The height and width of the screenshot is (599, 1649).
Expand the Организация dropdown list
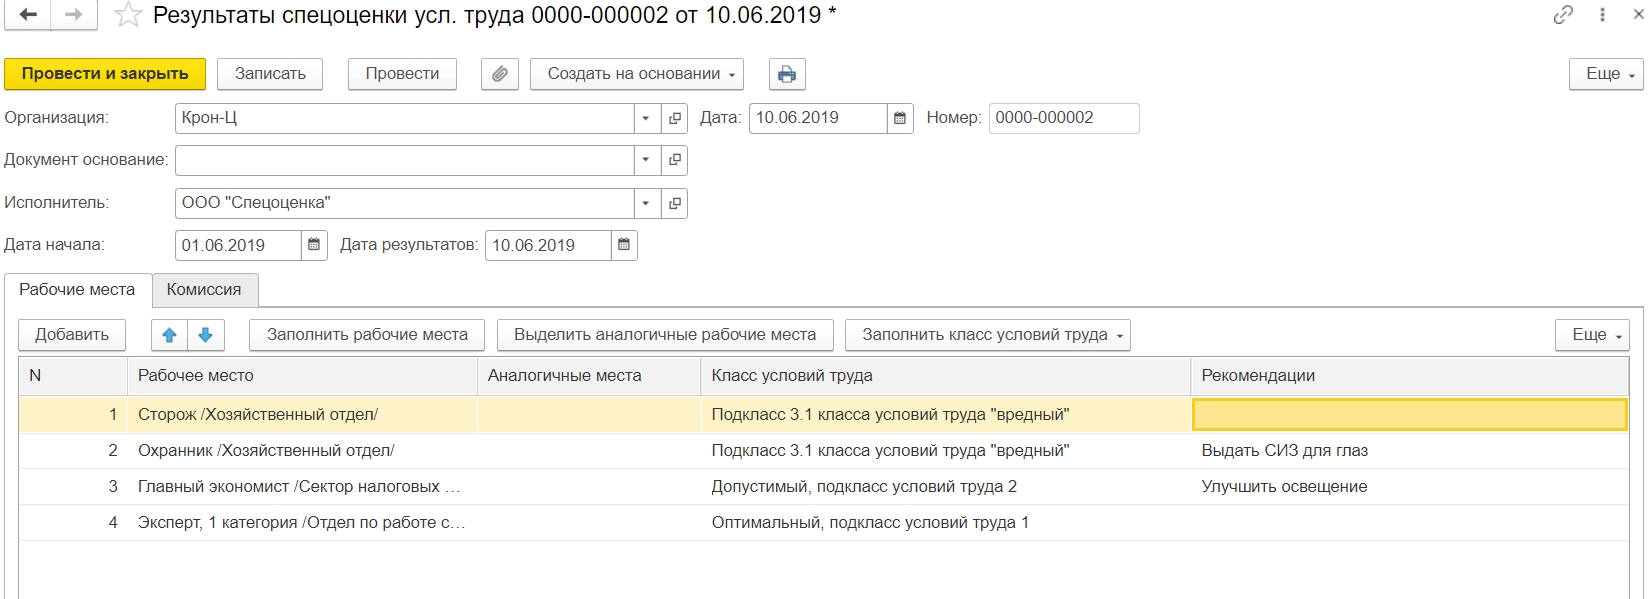(x=646, y=118)
